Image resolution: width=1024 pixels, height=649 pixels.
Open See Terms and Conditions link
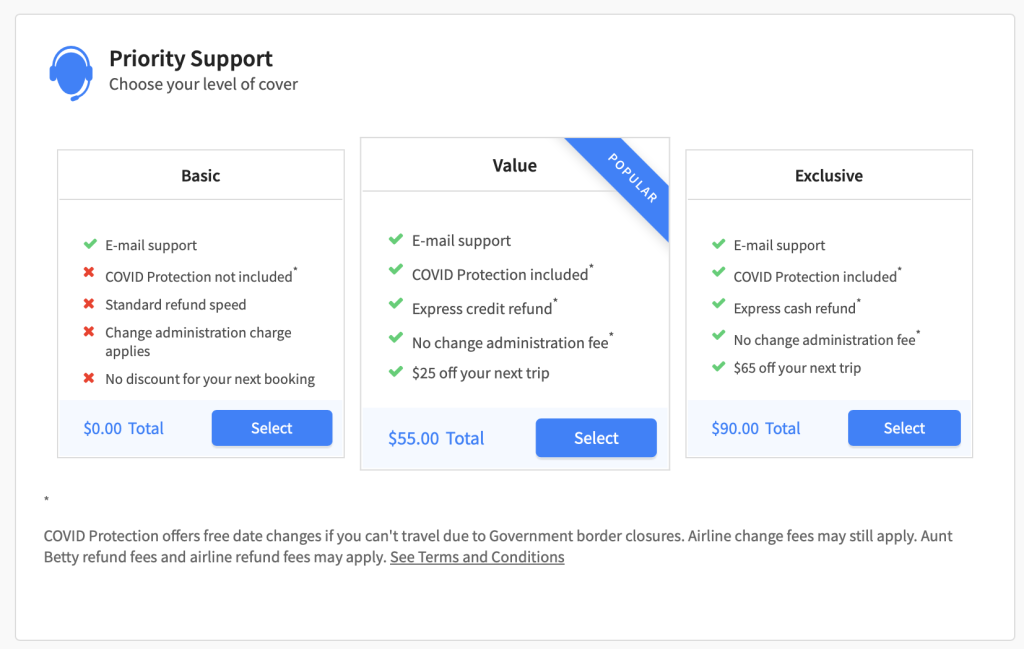477,557
